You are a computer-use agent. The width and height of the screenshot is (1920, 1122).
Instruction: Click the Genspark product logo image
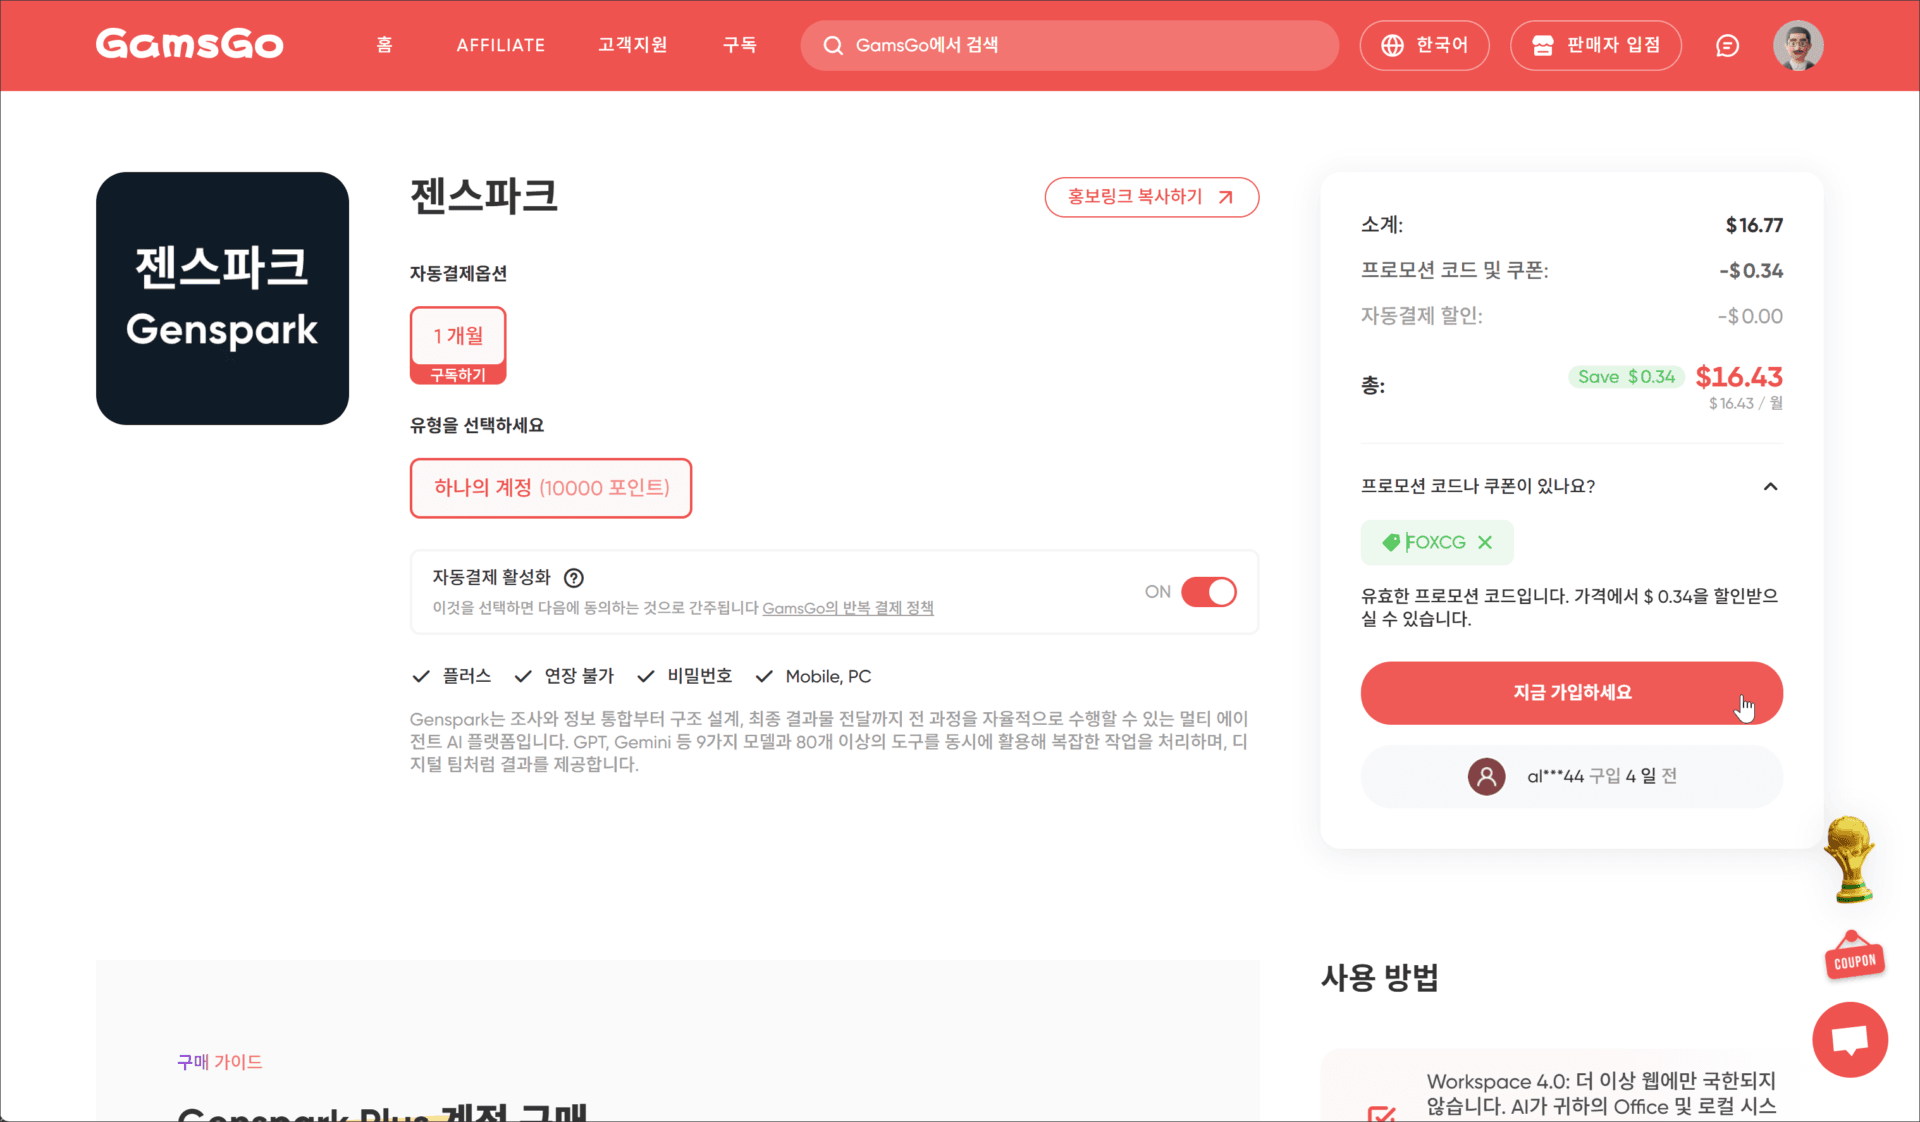pyautogui.click(x=222, y=298)
